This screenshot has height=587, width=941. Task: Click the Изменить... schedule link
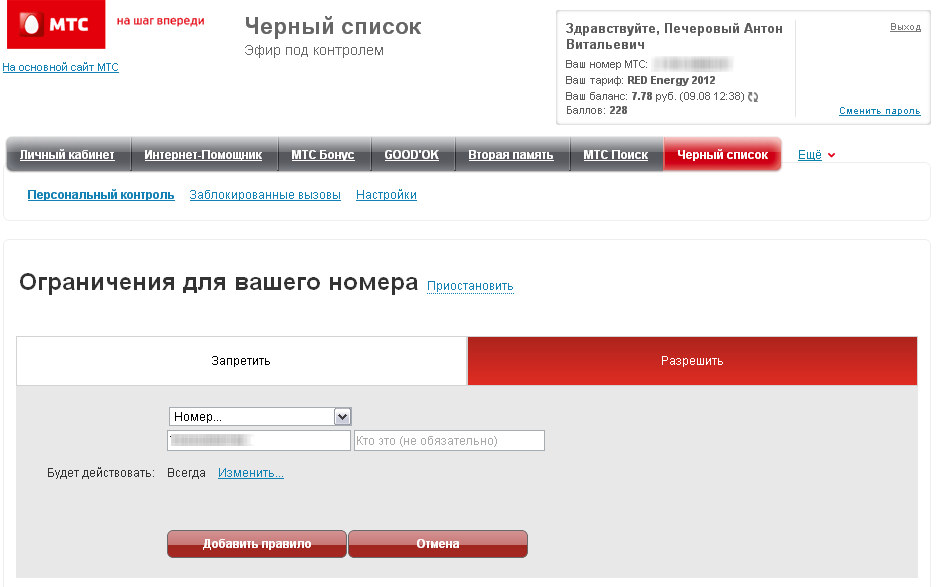tap(251, 473)
